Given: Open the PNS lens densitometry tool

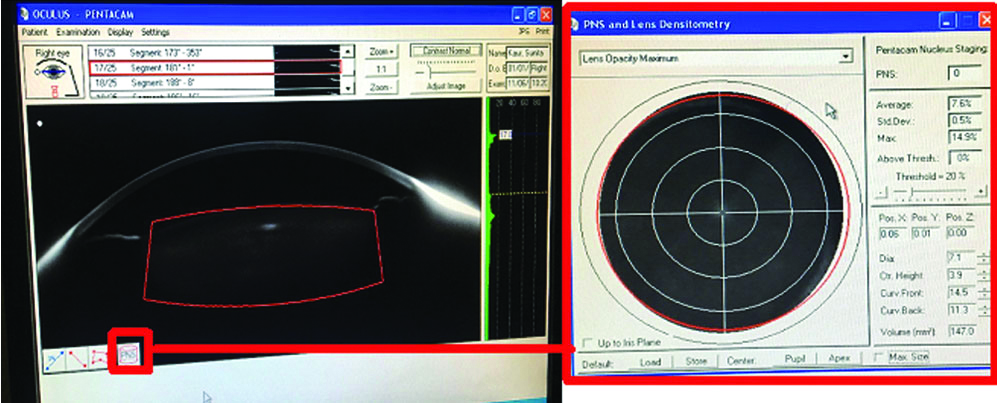Looking at the screenshot, I should tap(129, 354).
